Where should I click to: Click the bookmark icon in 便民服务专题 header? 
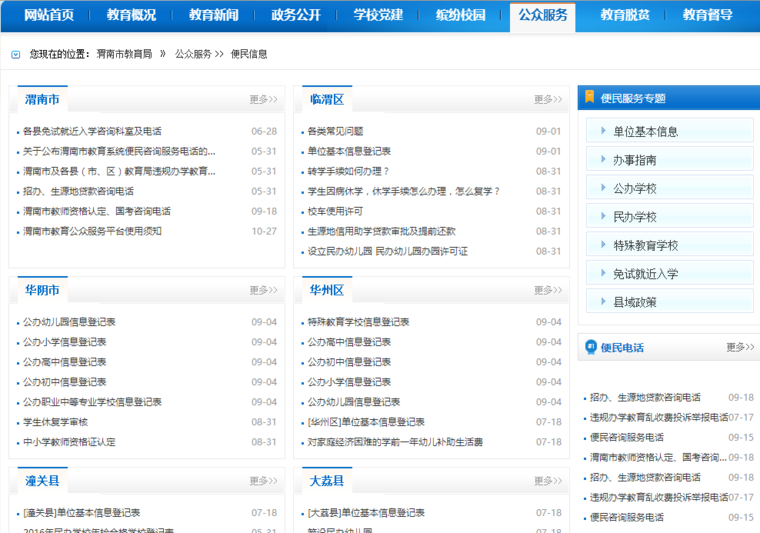(x=589, y=97)
